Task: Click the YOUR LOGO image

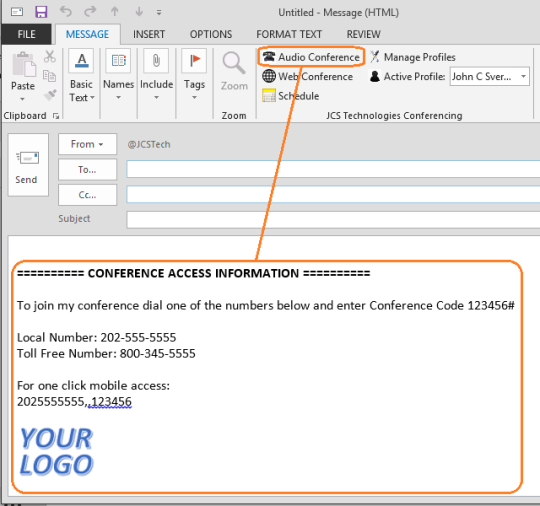Action: [56, 452]
